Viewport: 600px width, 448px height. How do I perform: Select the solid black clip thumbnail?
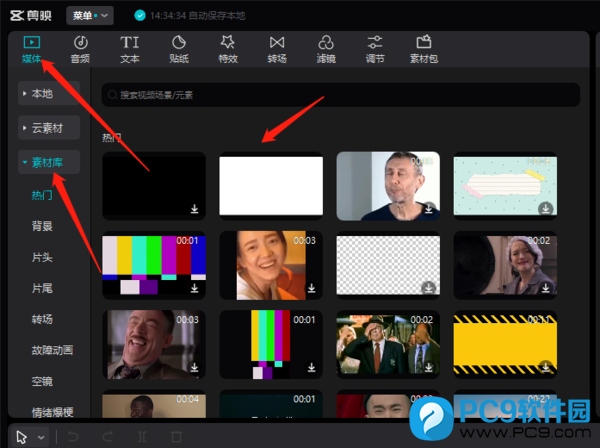coord(154,186)
